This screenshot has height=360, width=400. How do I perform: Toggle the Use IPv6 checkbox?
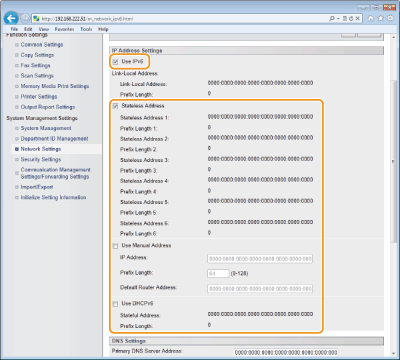(115, 62)
